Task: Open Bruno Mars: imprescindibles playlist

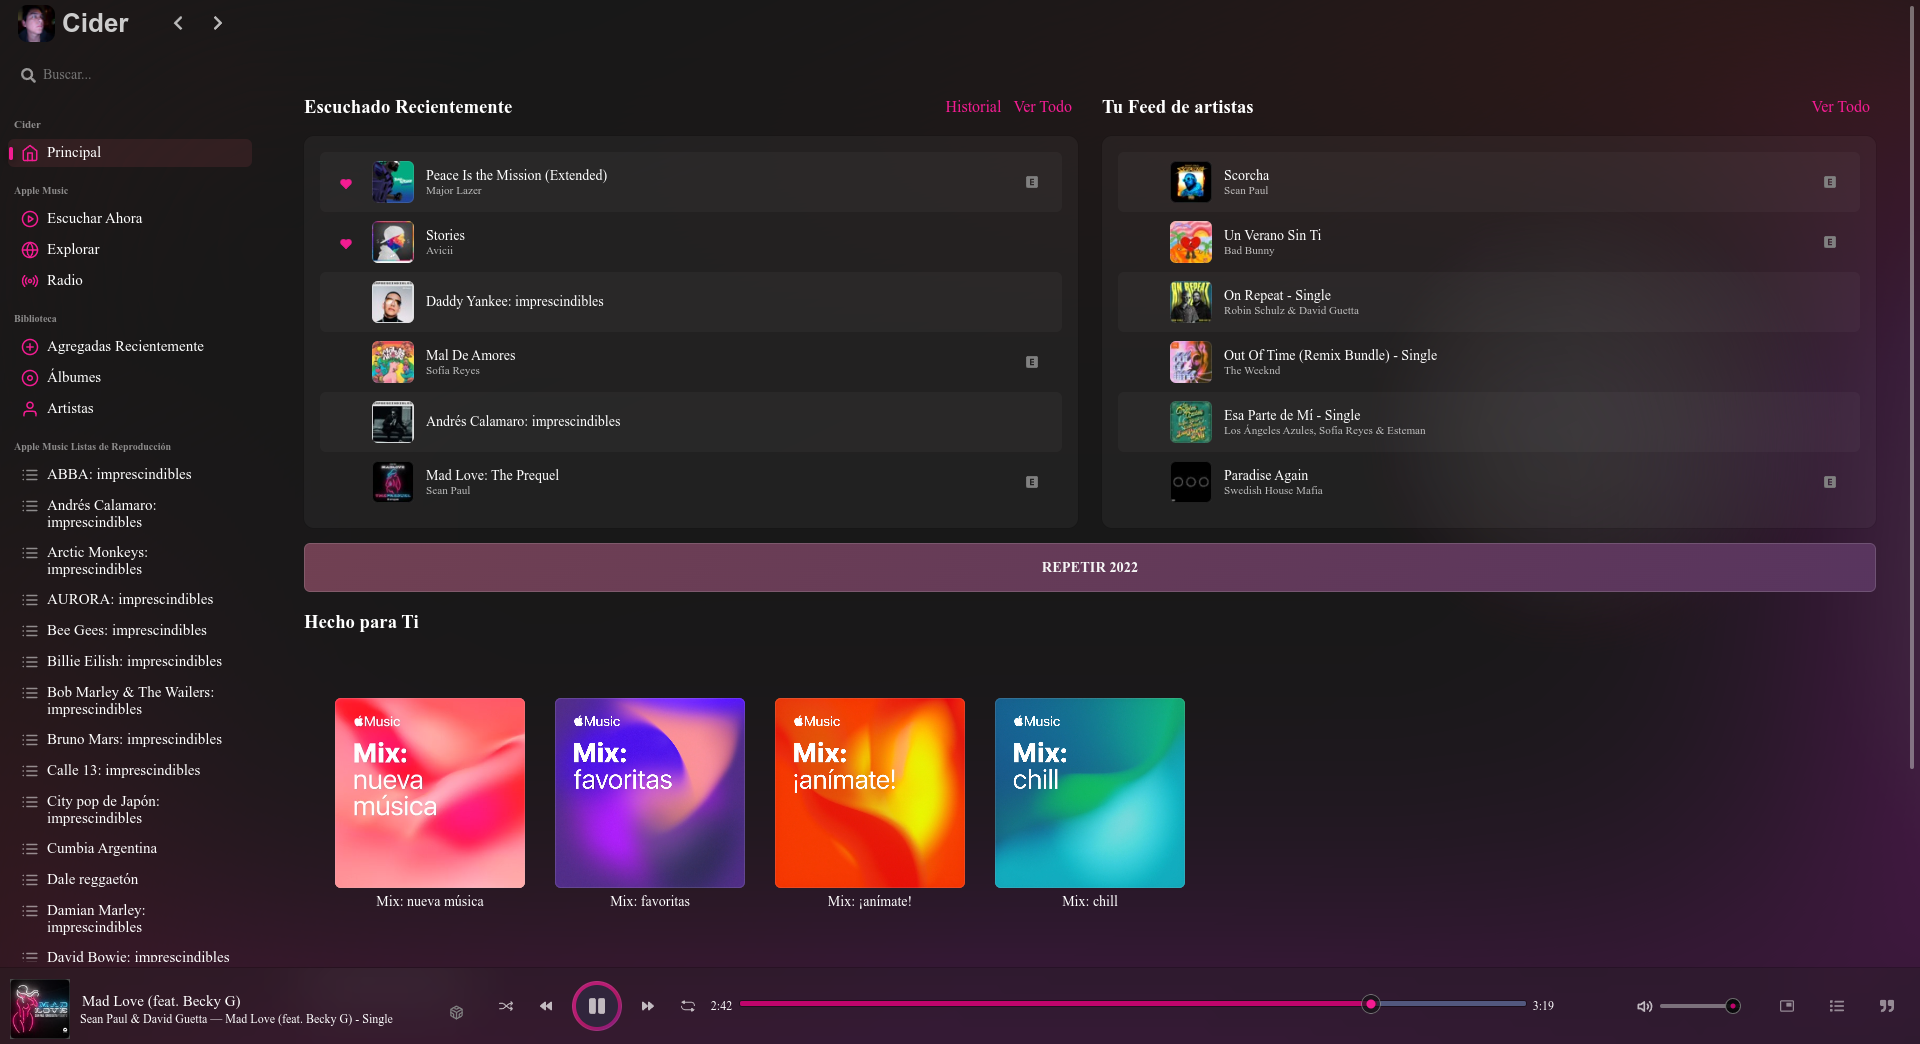Action: coord(130,739)
